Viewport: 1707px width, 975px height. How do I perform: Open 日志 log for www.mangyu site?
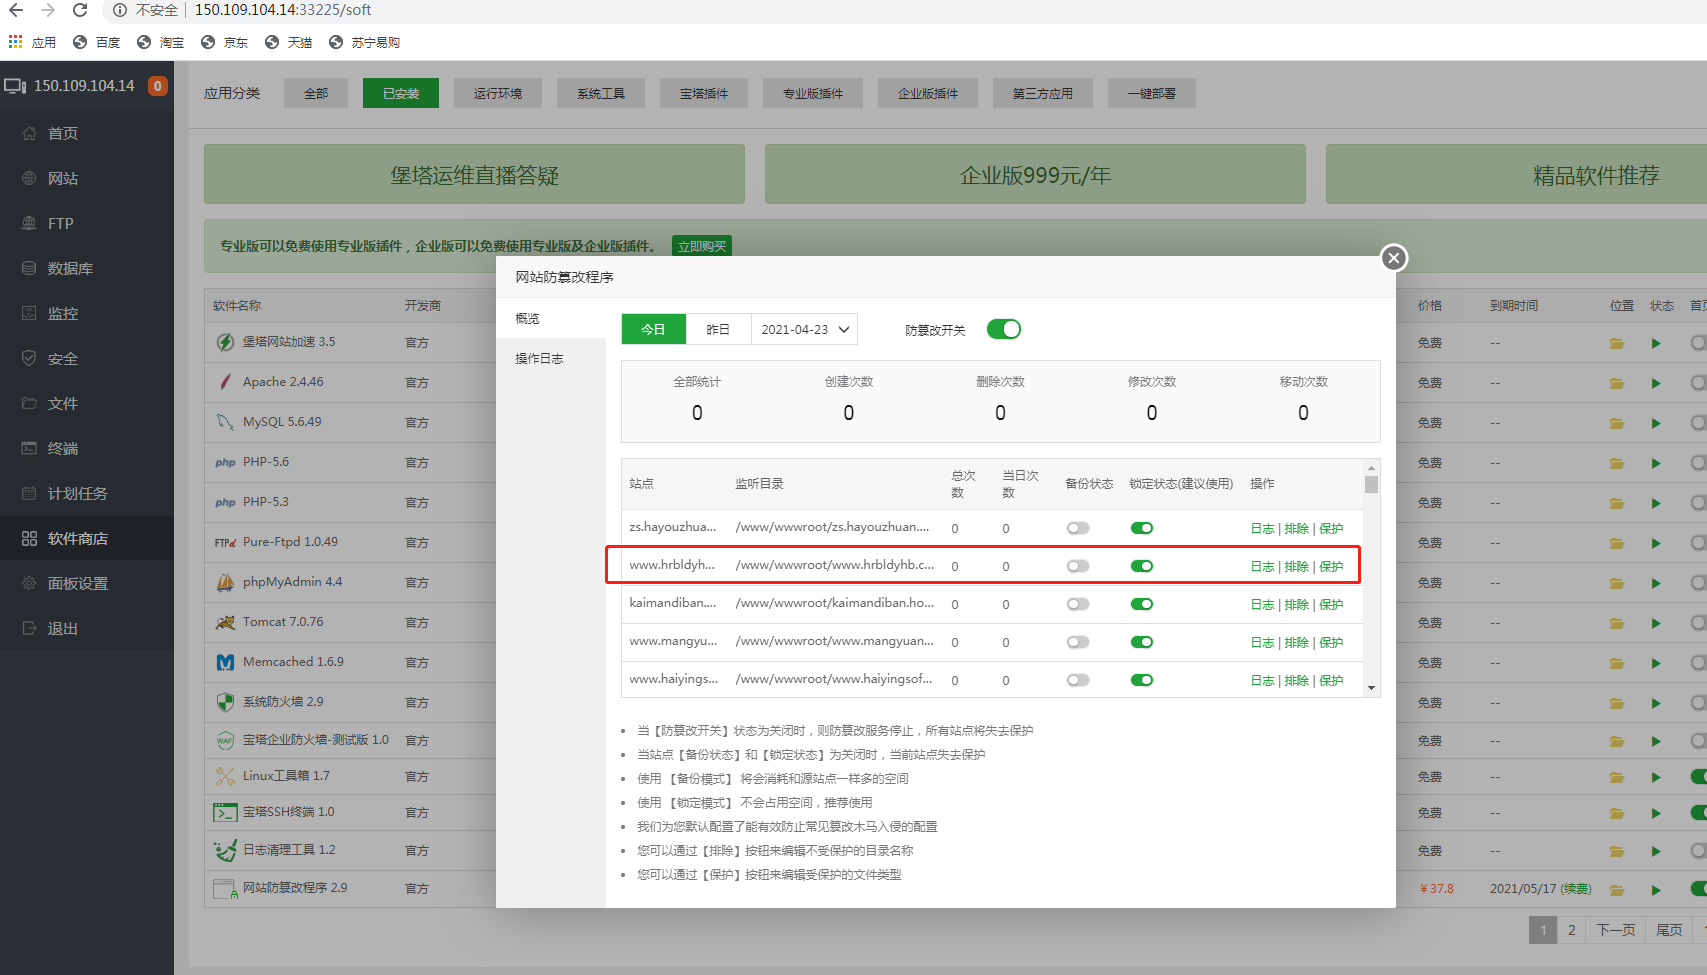[x=1263, y=643]
